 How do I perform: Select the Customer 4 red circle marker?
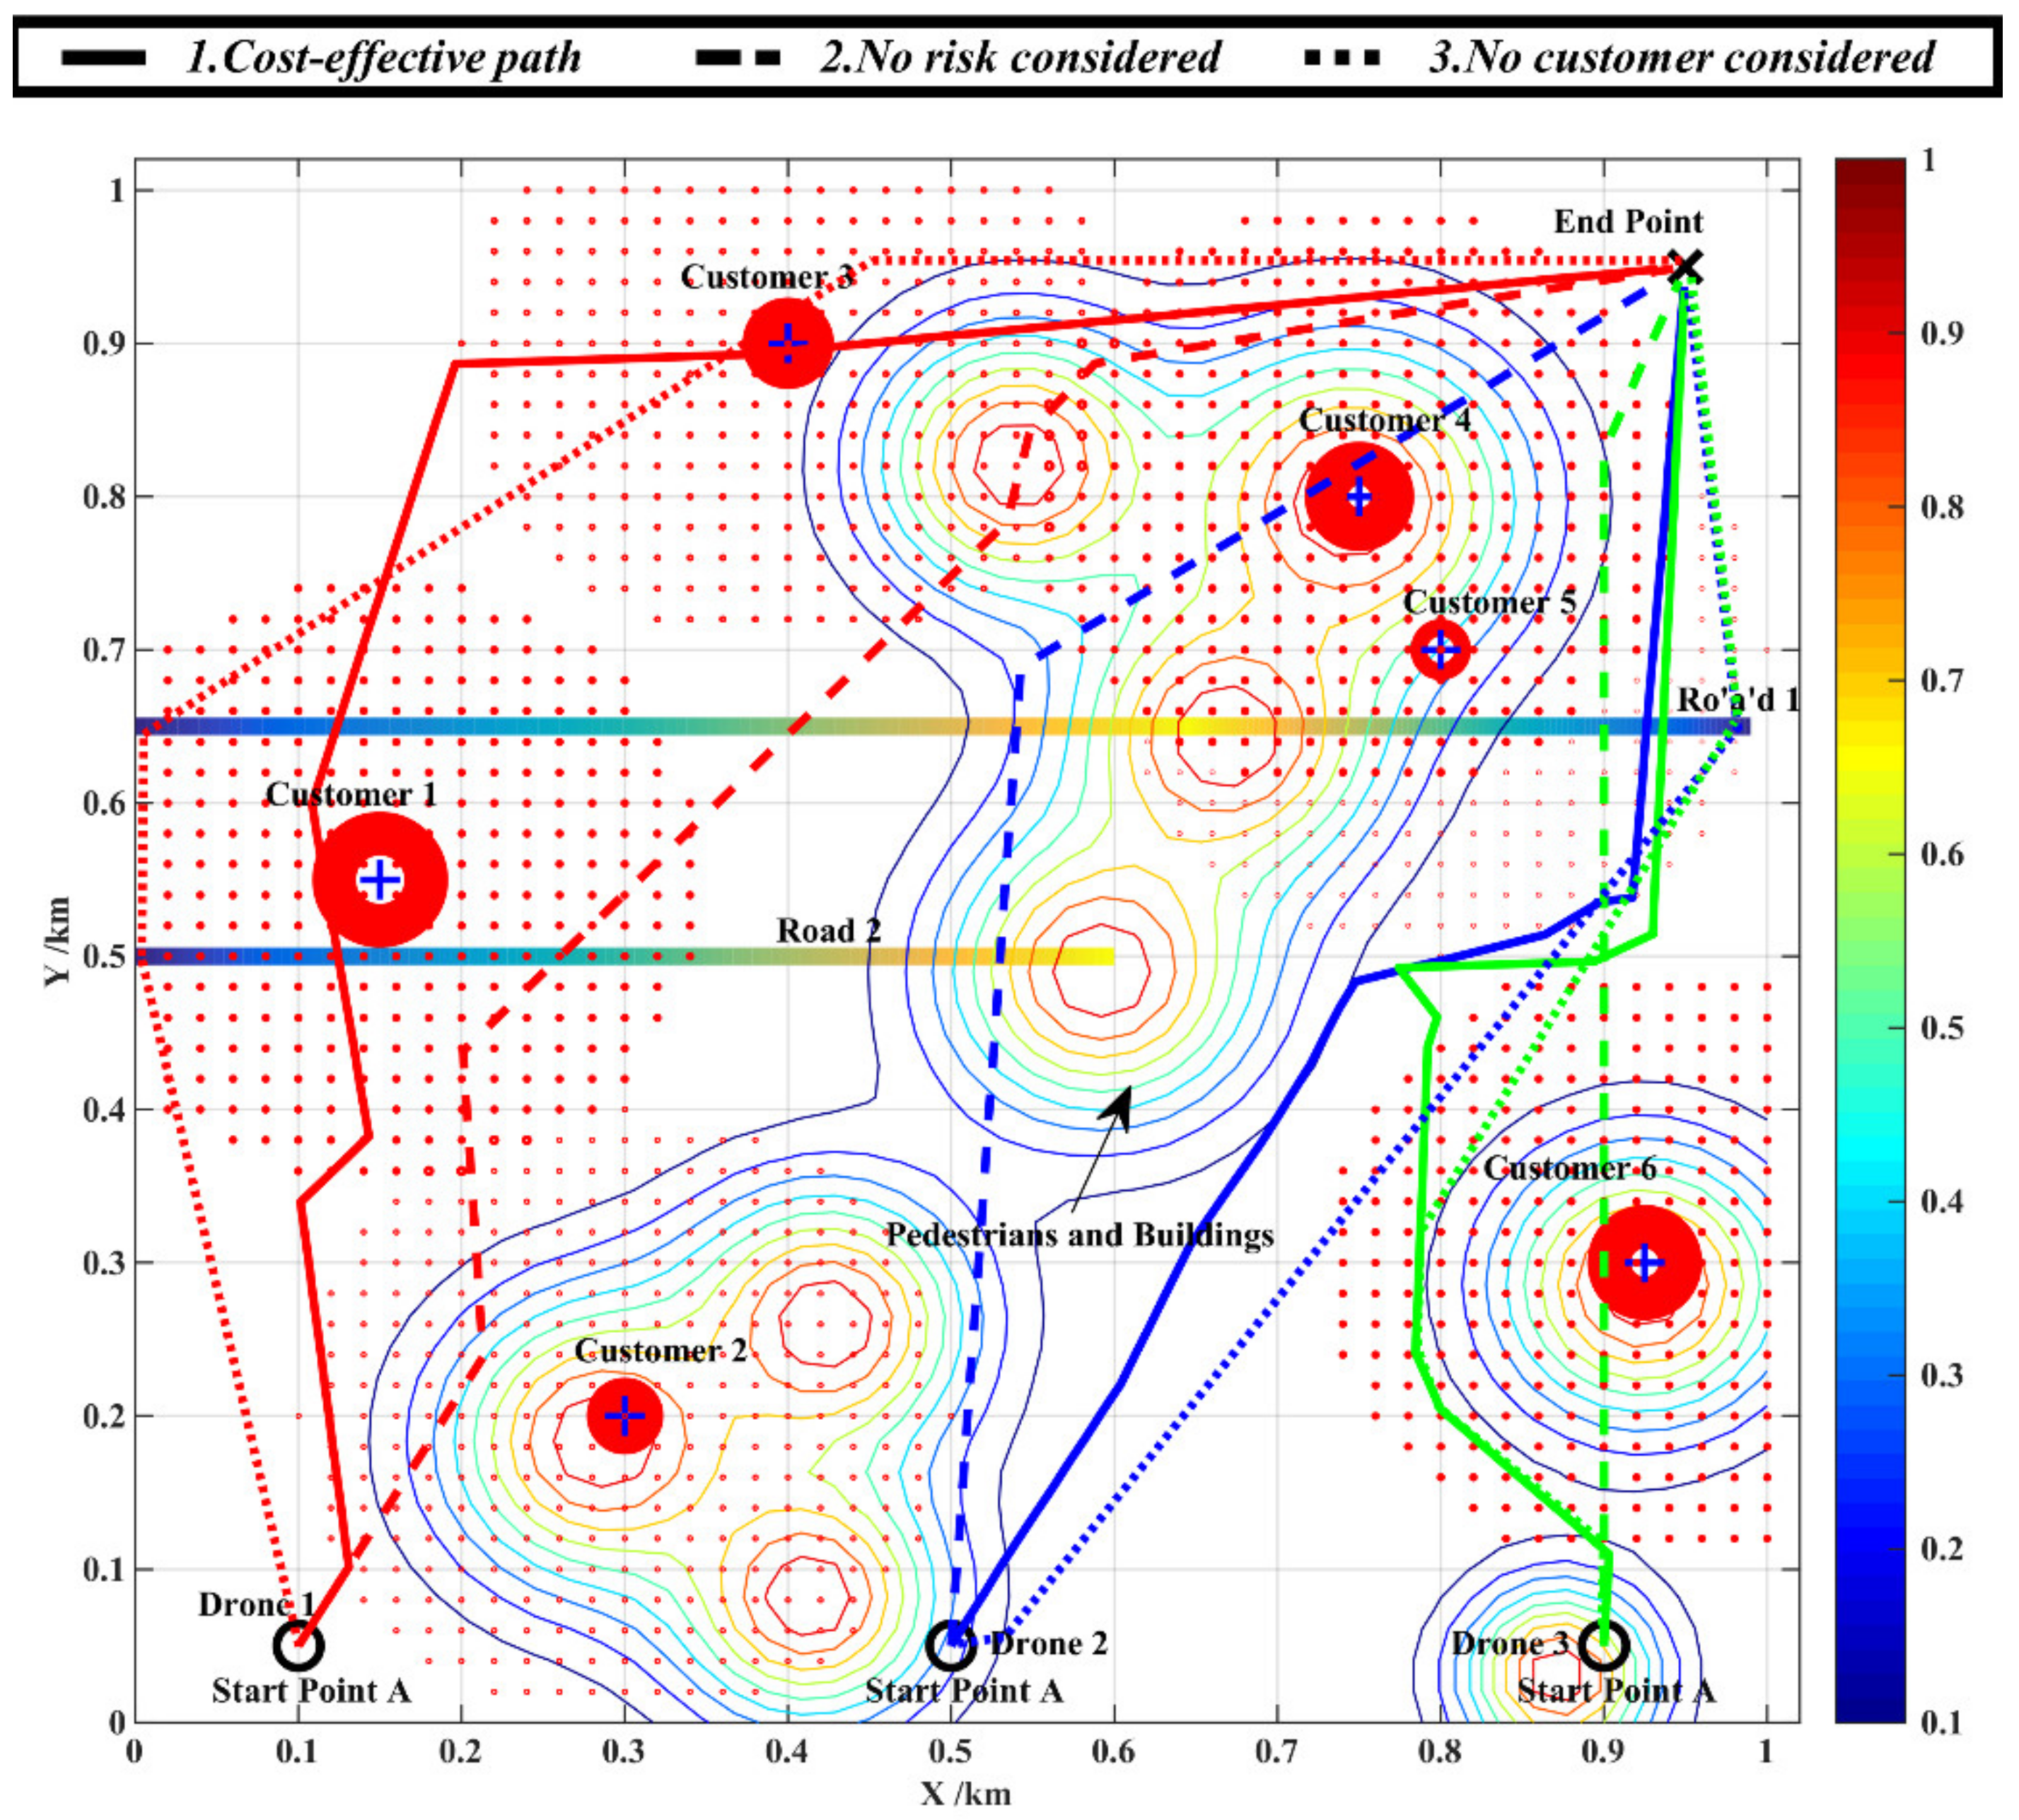coord(1358,497)
